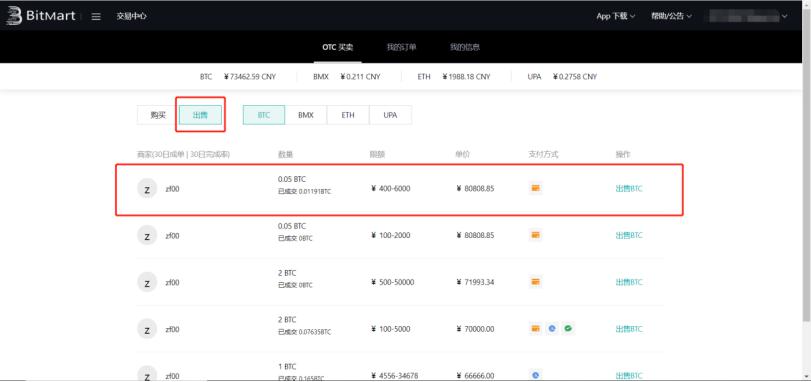Select the 购买 buy toggle
The image size is (811, 382).
[158, 115]
